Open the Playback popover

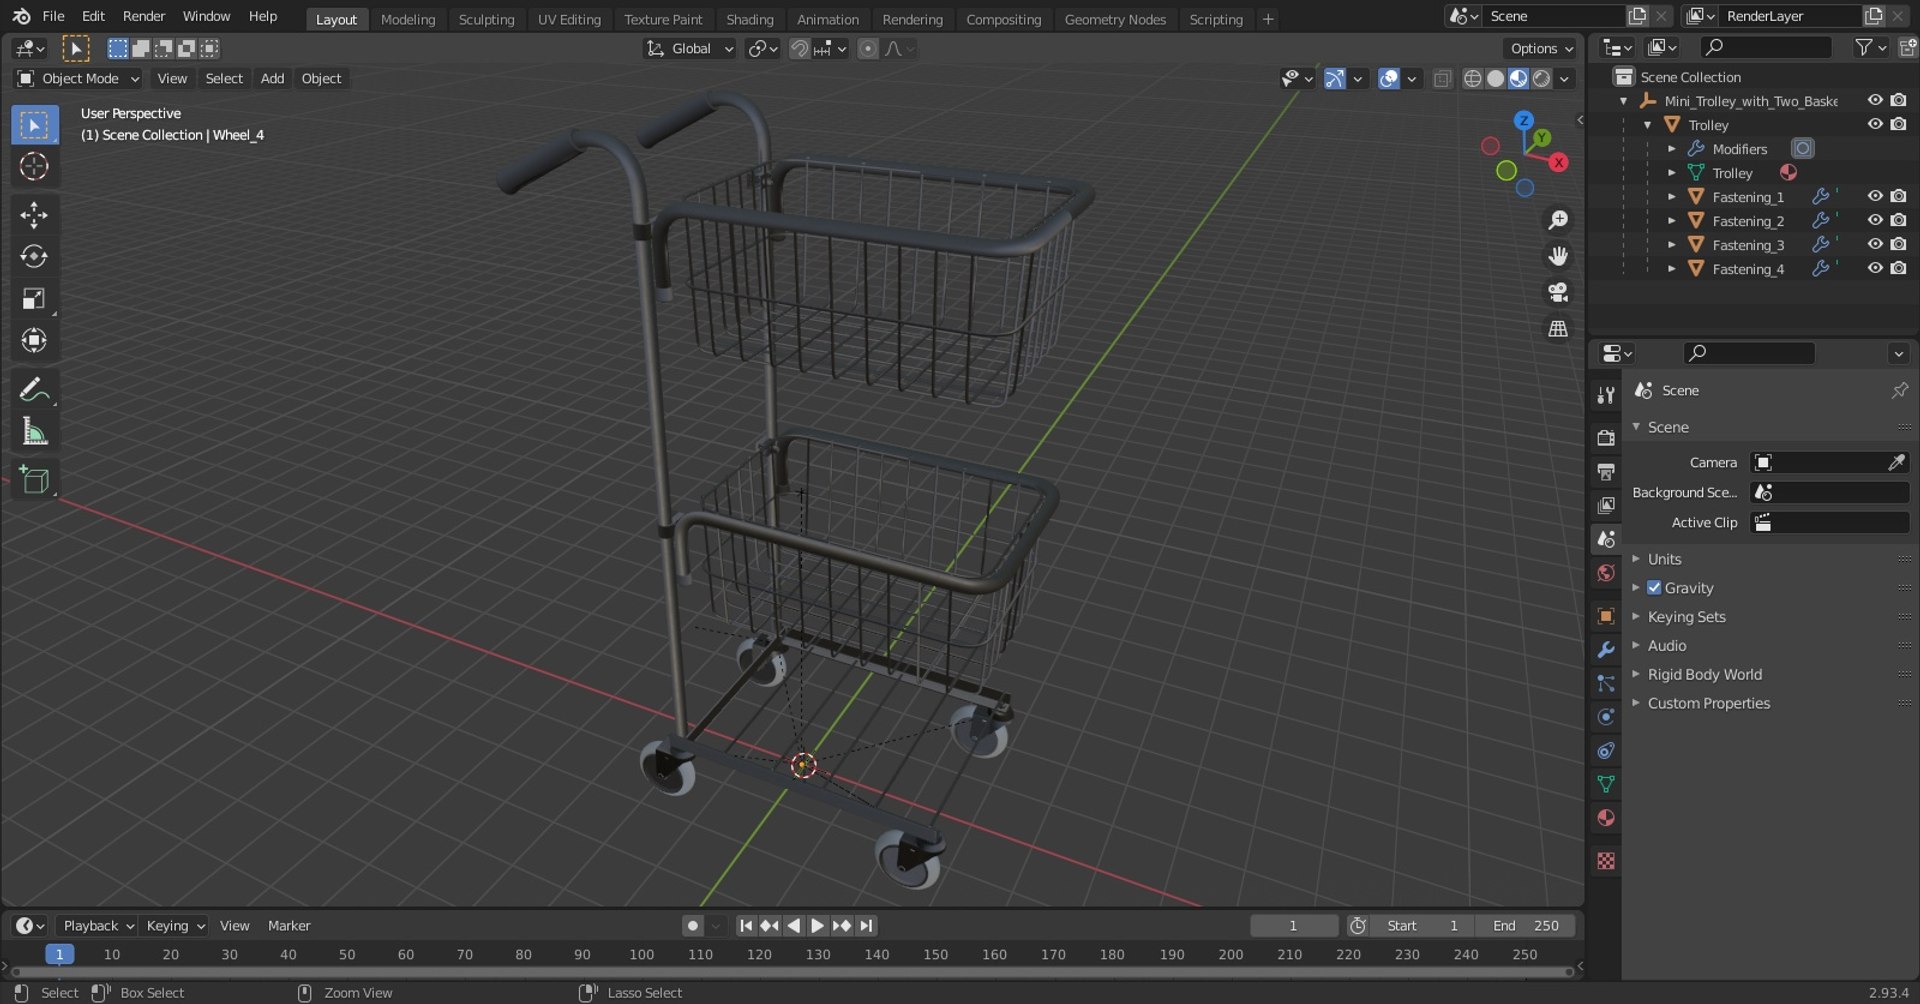96,926
